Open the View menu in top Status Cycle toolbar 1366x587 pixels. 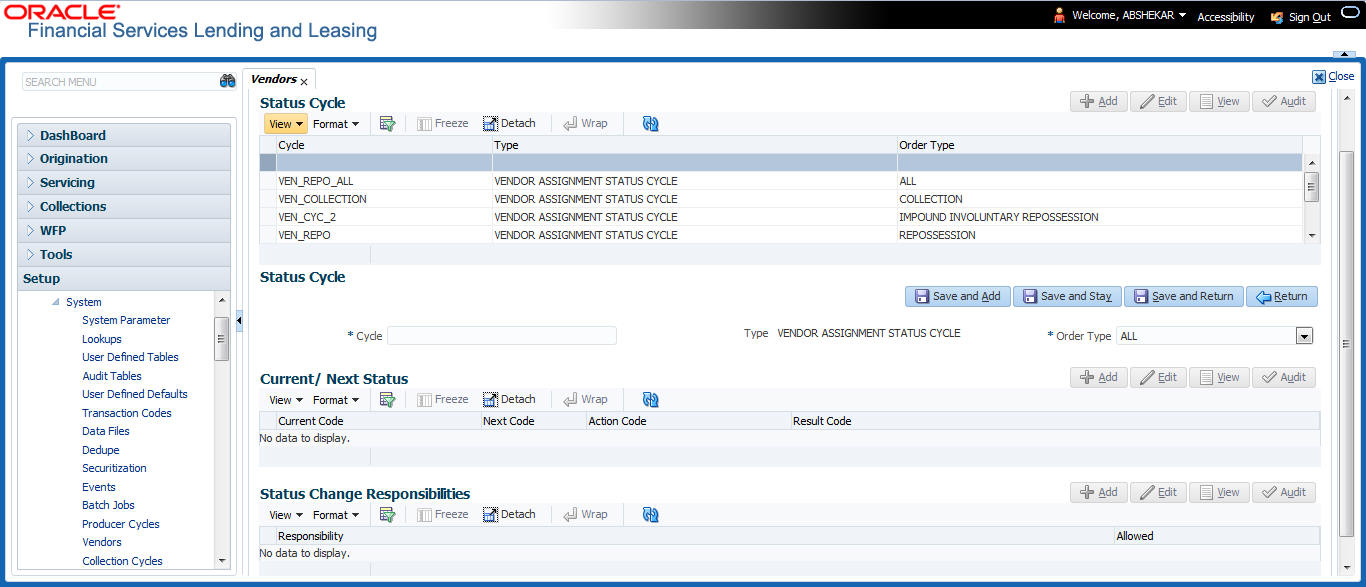(285, 124)
